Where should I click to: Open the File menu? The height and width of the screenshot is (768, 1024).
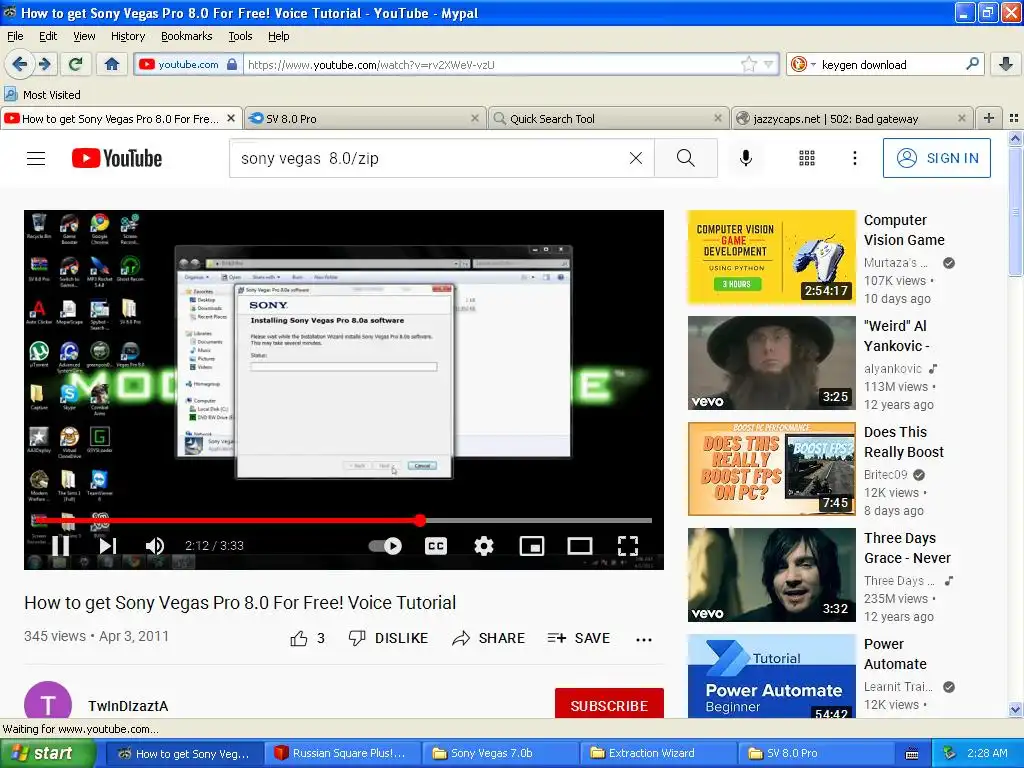(15, 36)
